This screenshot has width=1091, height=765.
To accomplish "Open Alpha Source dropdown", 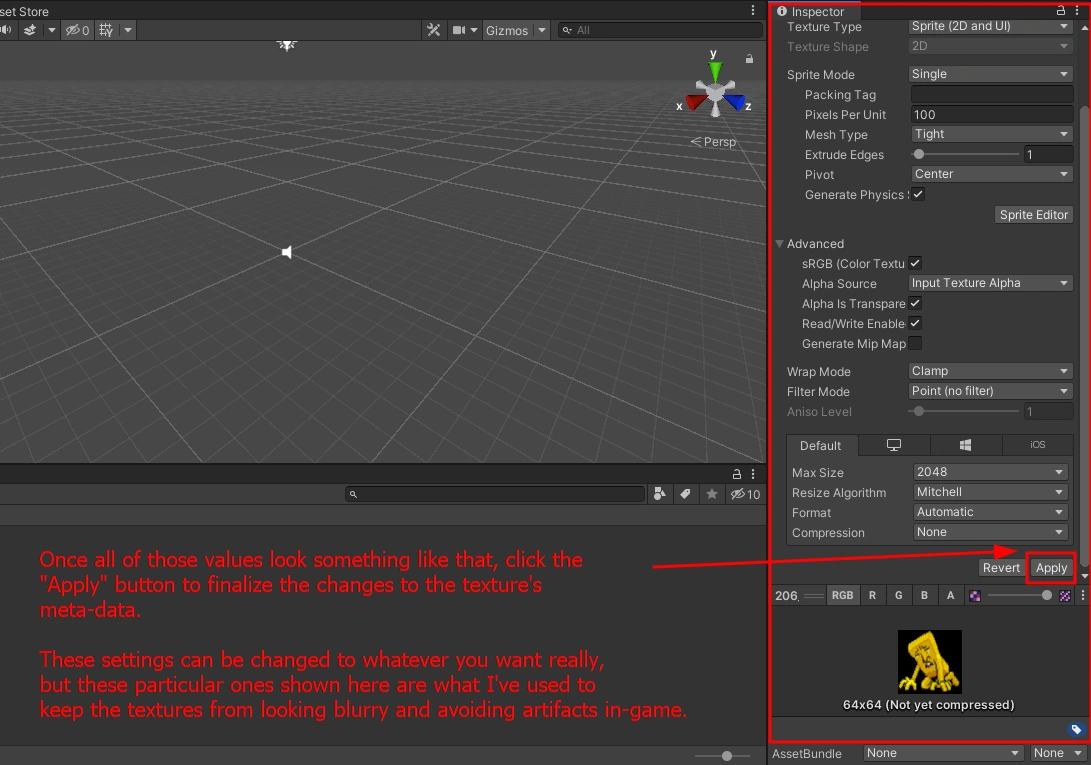I will (990, 283).
